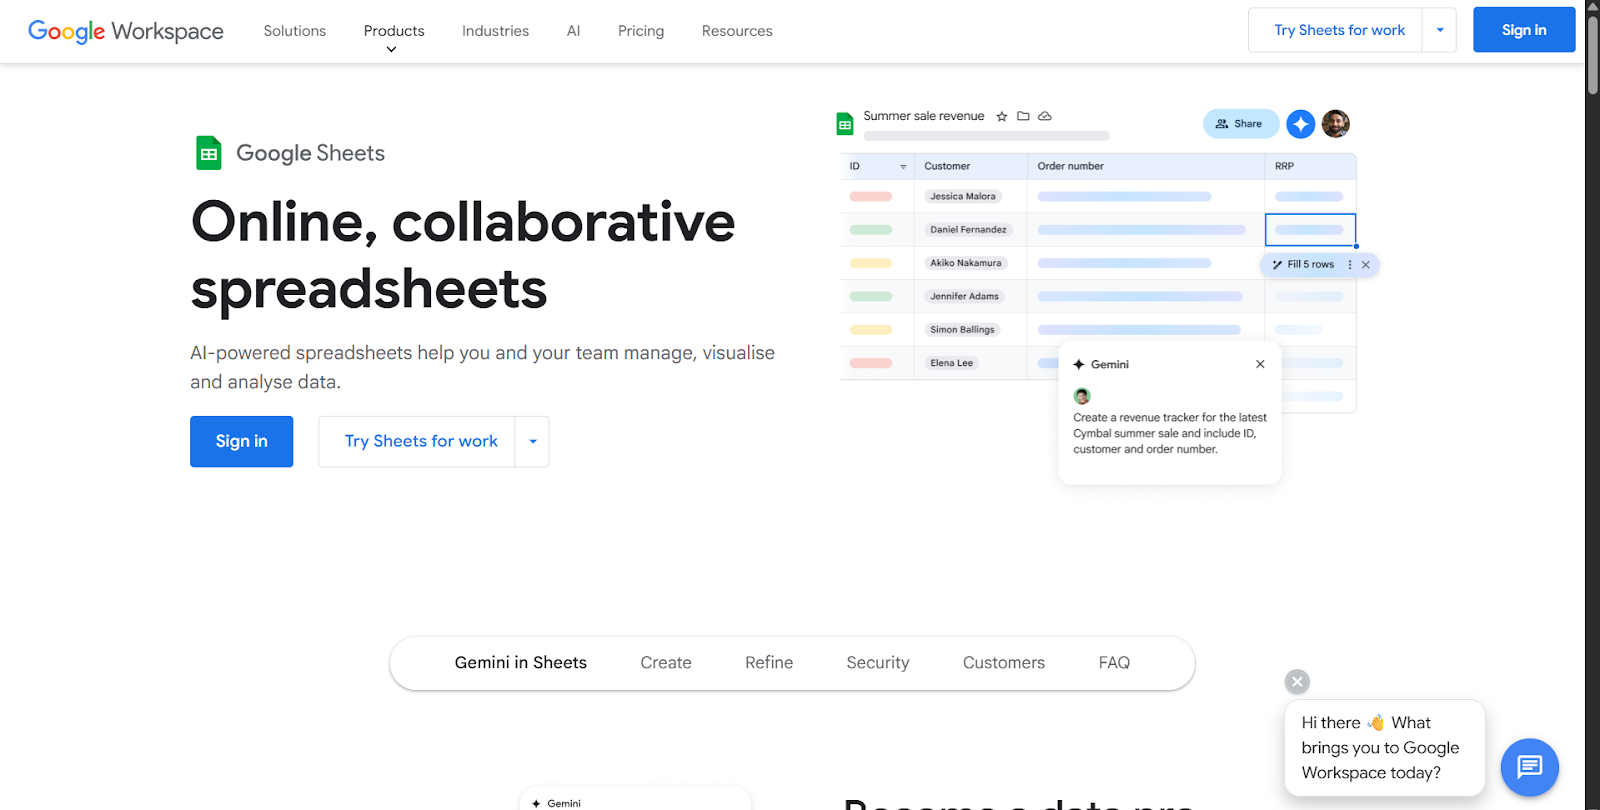Viewport: 1600px width, 810px height.
Task: Click the Customer column header
Action: [971, 166]
